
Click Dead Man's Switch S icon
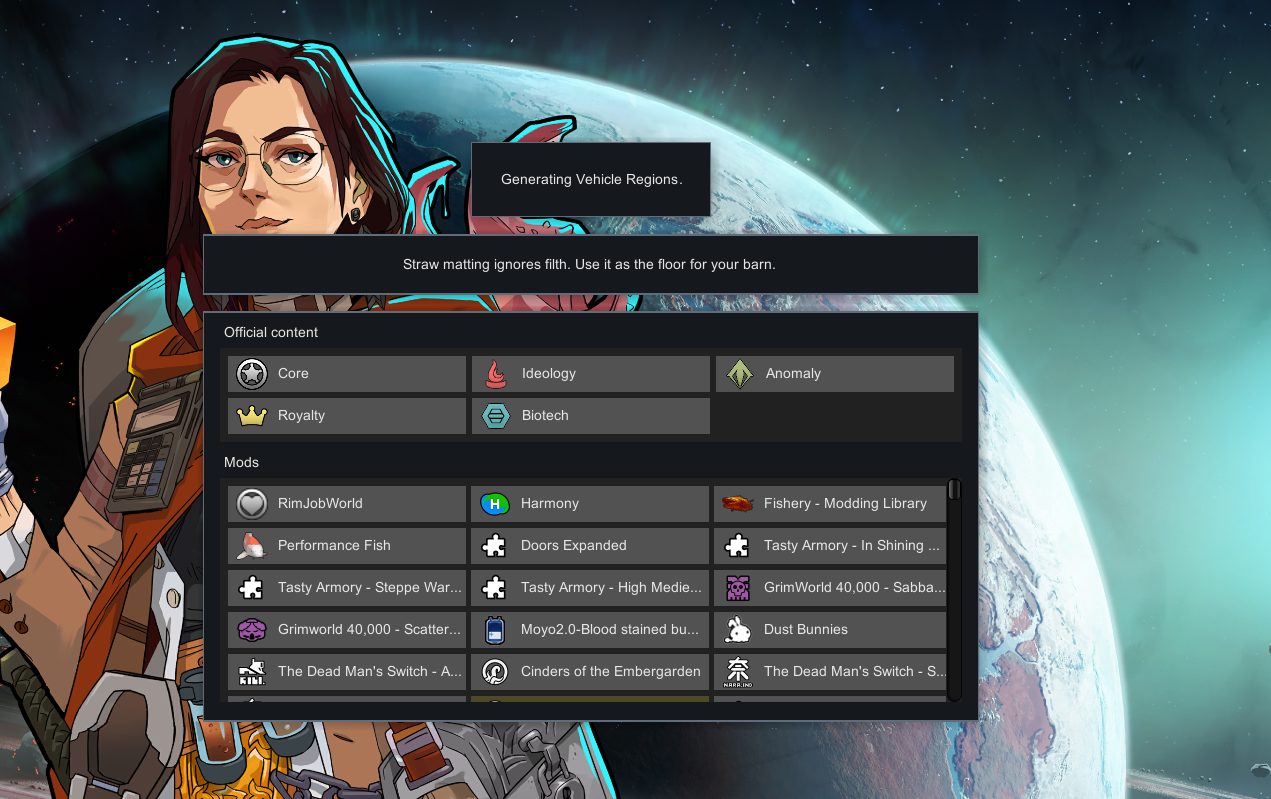(x=737, y=672)
